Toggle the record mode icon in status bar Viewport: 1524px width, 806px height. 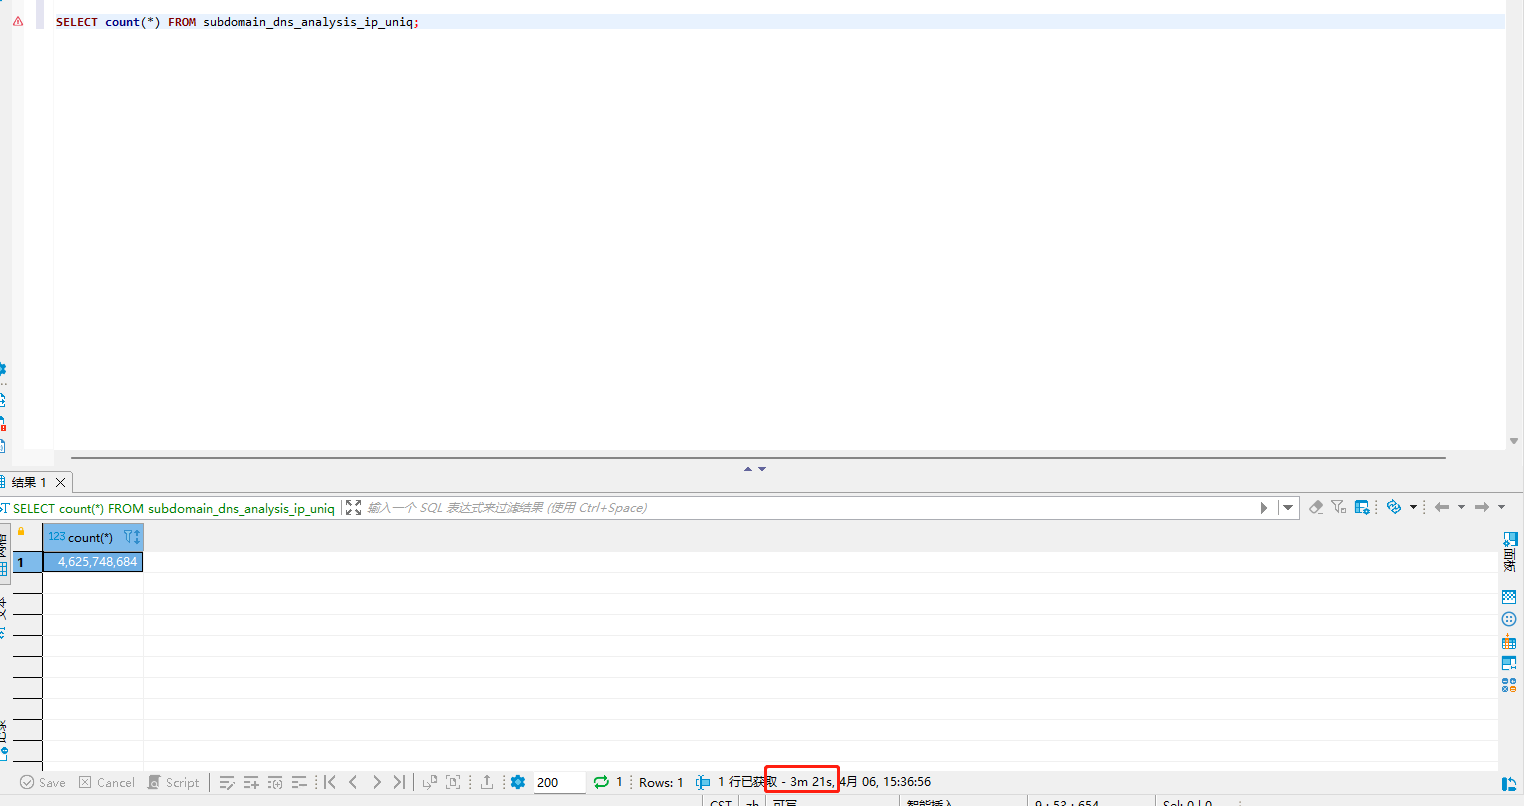point(703,782)
